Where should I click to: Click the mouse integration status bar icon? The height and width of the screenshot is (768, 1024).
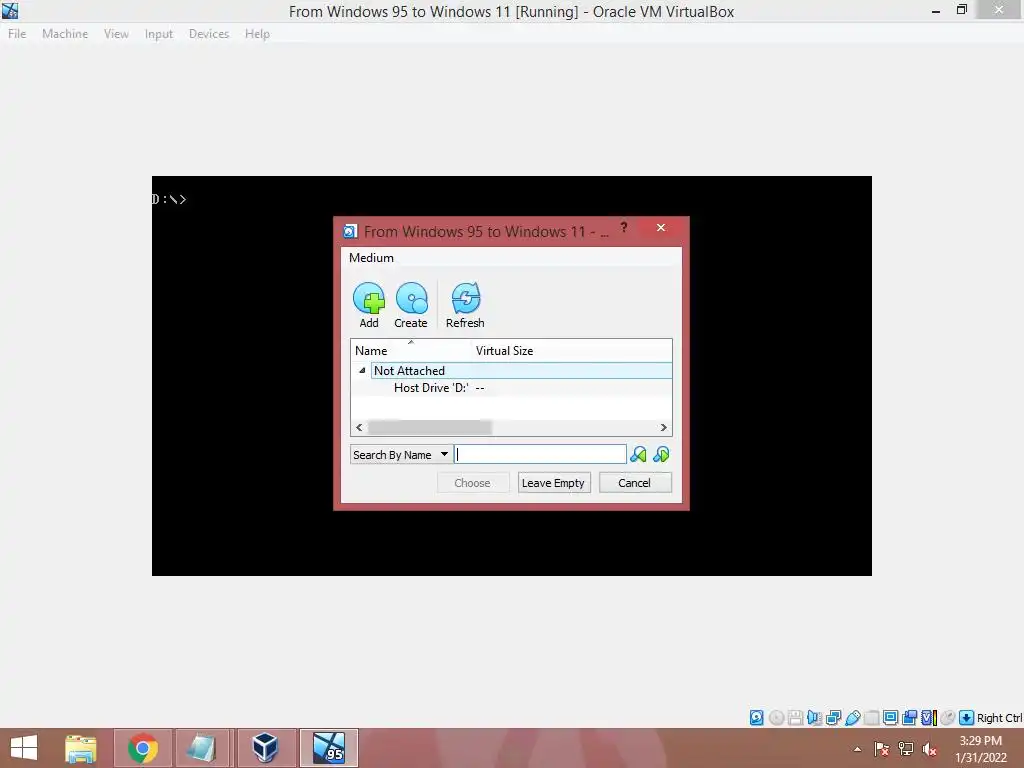(x=948, y=718)
